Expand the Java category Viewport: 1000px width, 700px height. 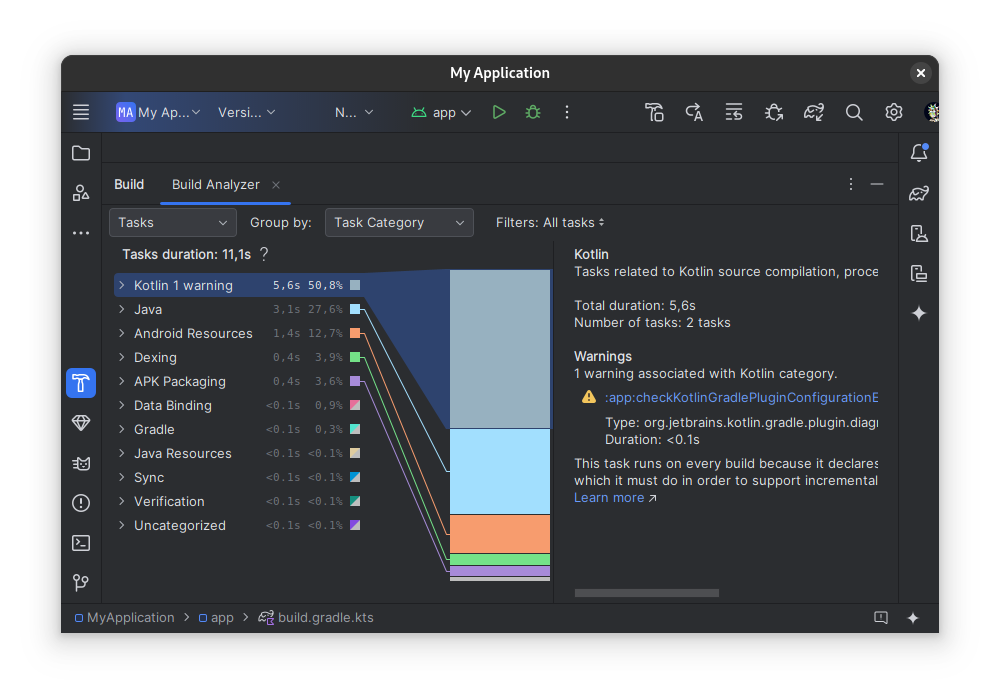pos(121,309)
